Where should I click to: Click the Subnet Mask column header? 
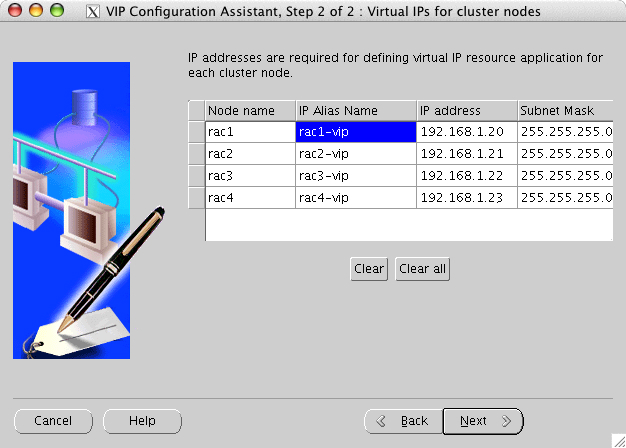click(x=565, y=110)
